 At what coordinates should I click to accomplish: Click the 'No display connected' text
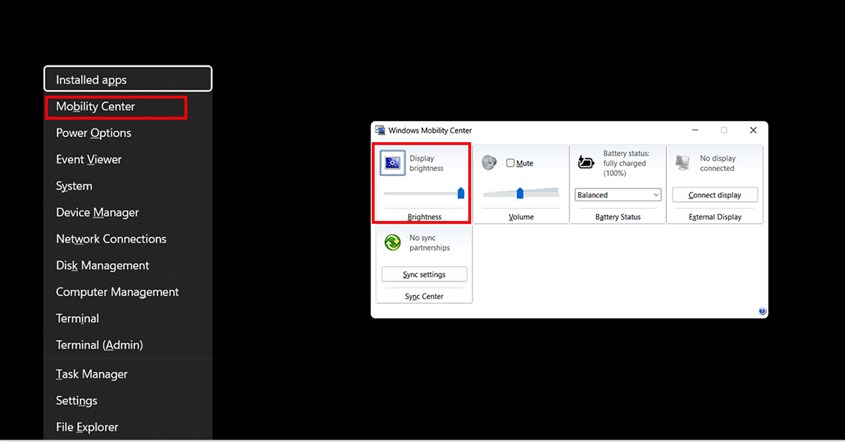pyautogui.click(x=717, y=163)
